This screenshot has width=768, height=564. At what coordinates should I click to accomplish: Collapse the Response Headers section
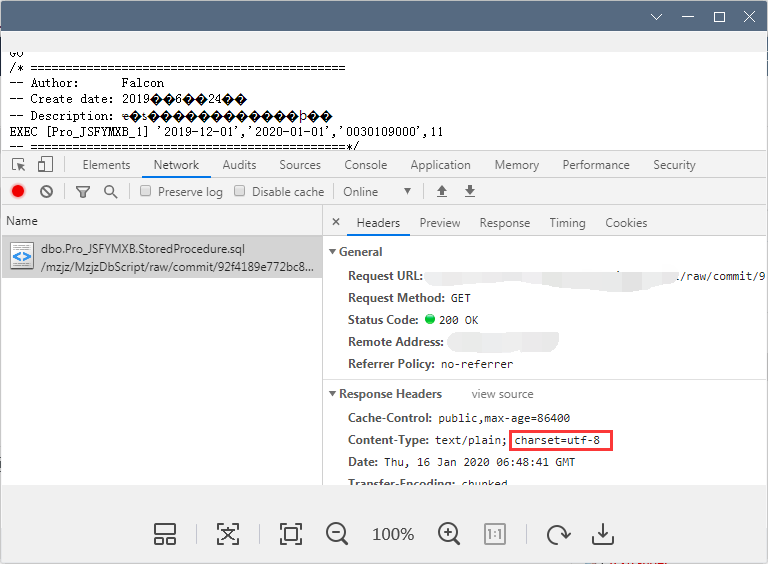[333, 394]
